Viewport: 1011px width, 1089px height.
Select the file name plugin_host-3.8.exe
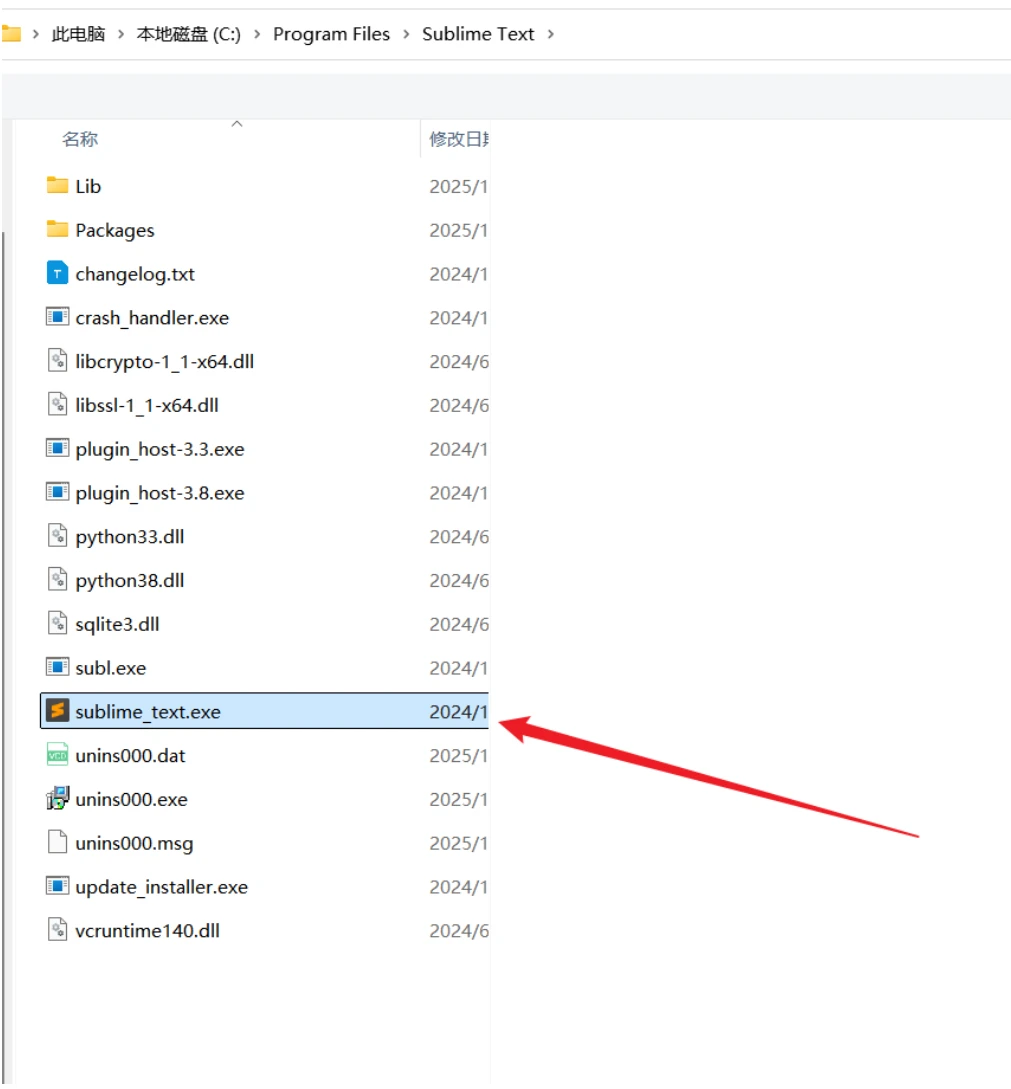pos(160,493)
